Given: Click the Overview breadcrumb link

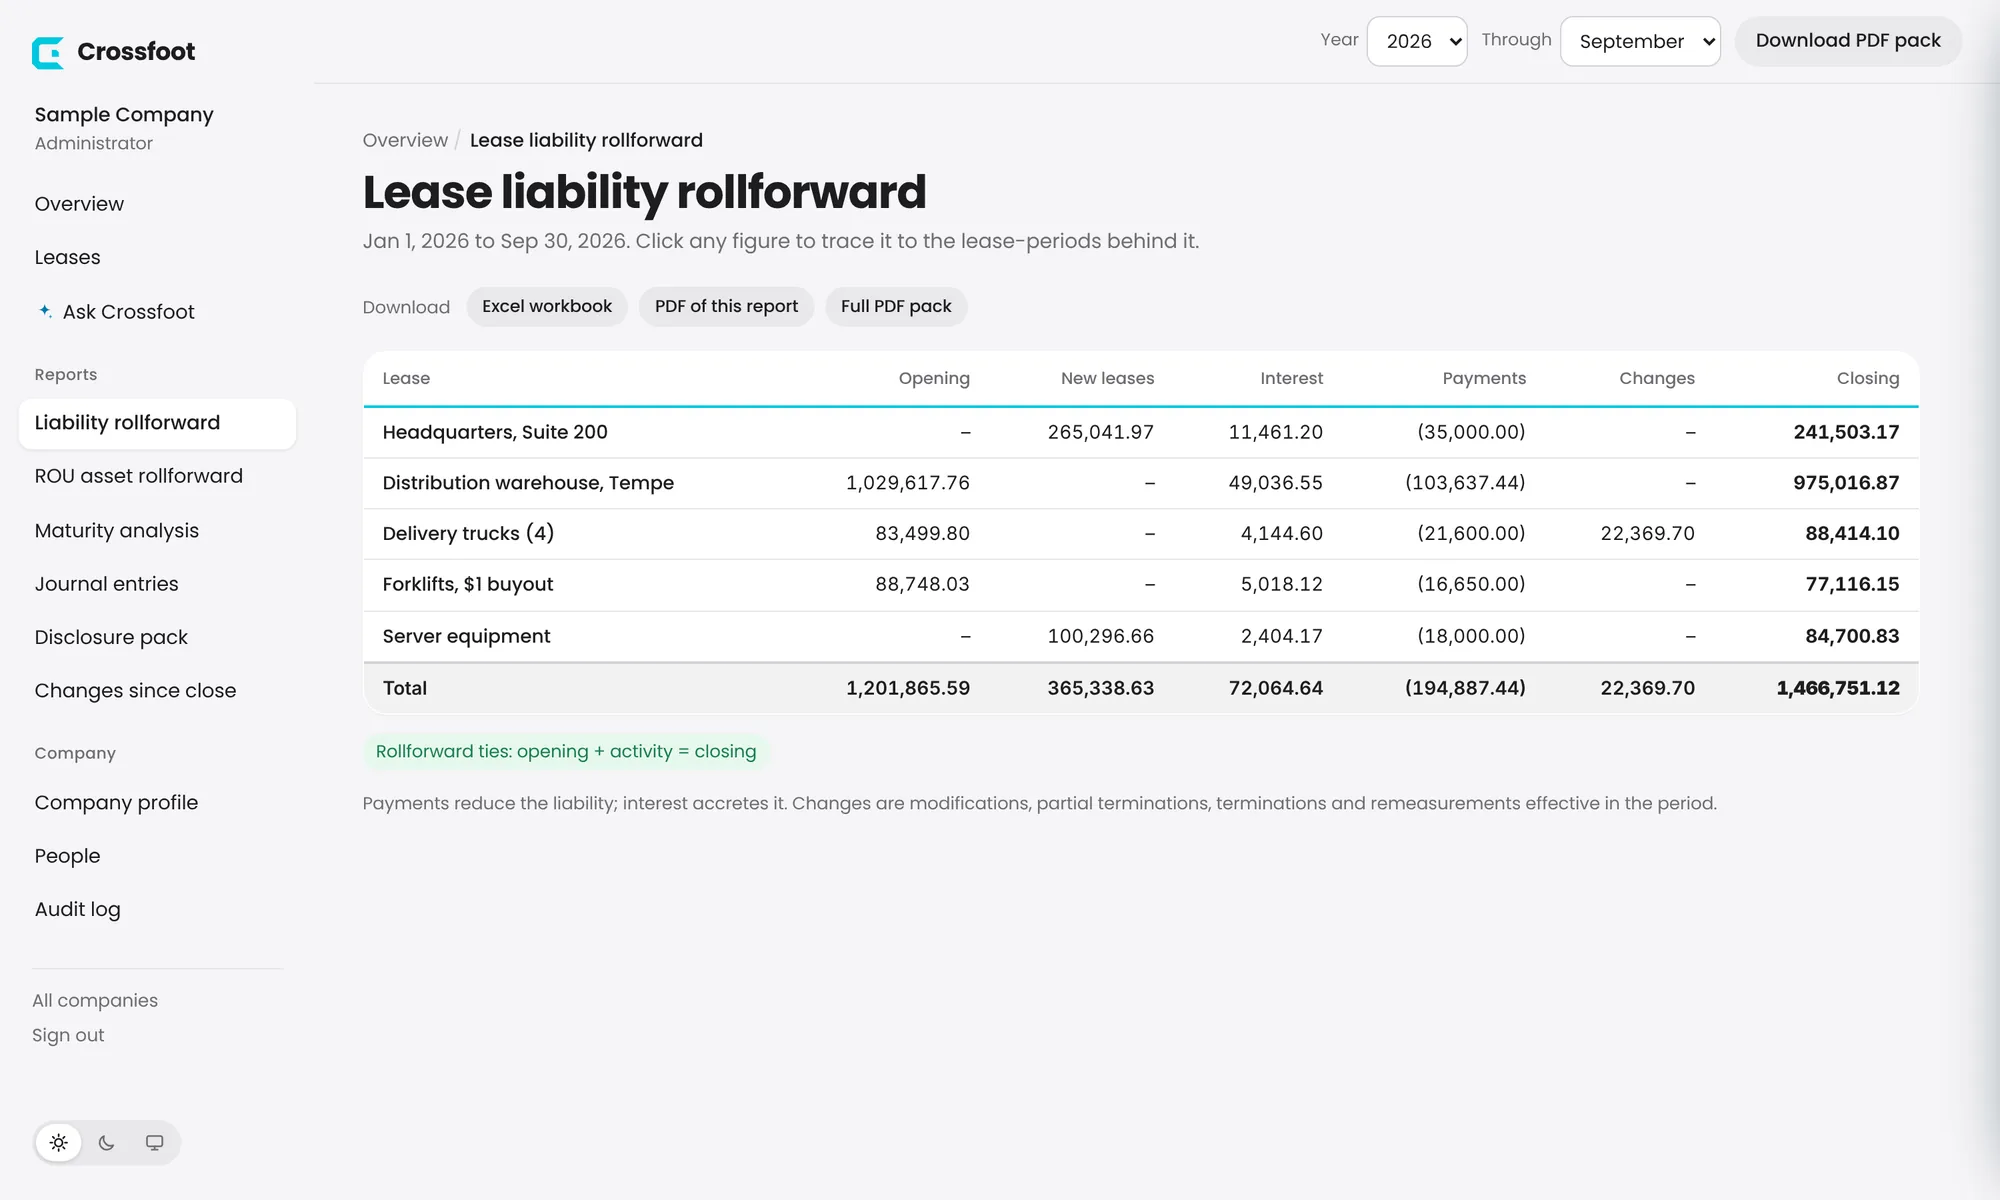Looking at the screenshot, I should 405,140.
